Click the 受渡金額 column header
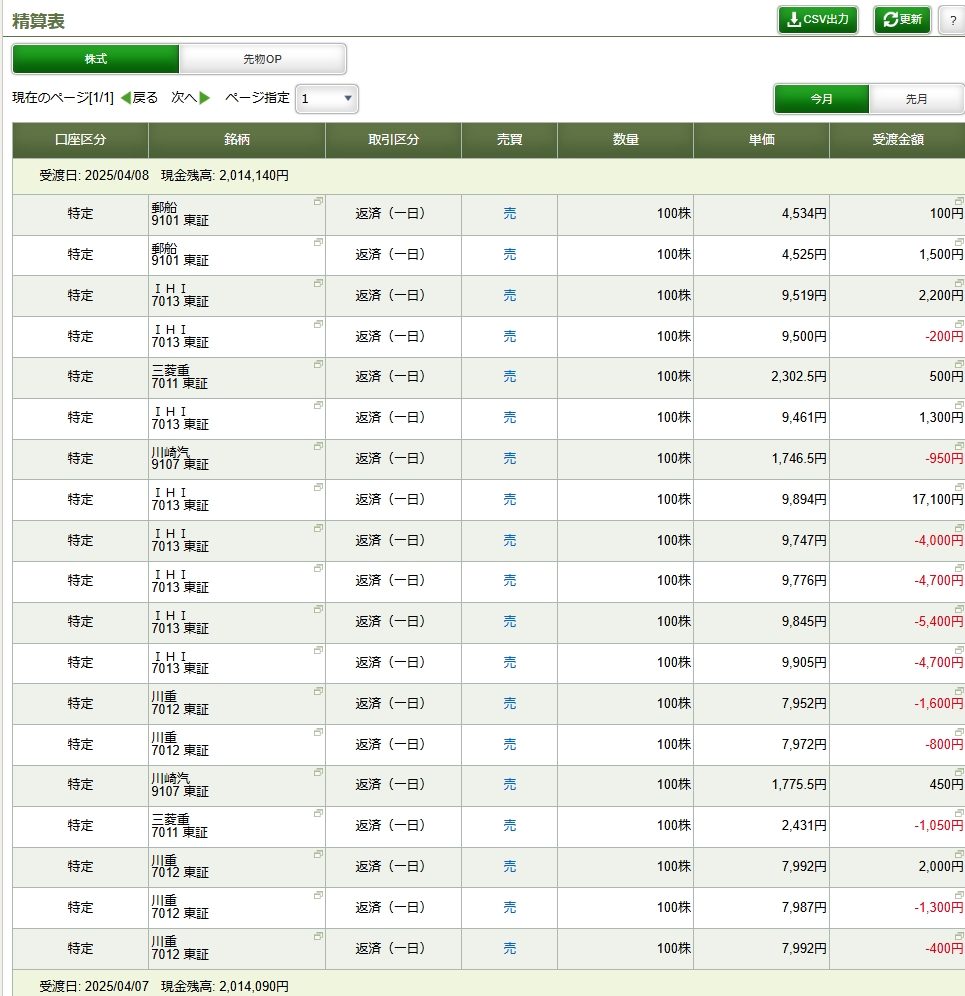965x996 pixels. 898,140
